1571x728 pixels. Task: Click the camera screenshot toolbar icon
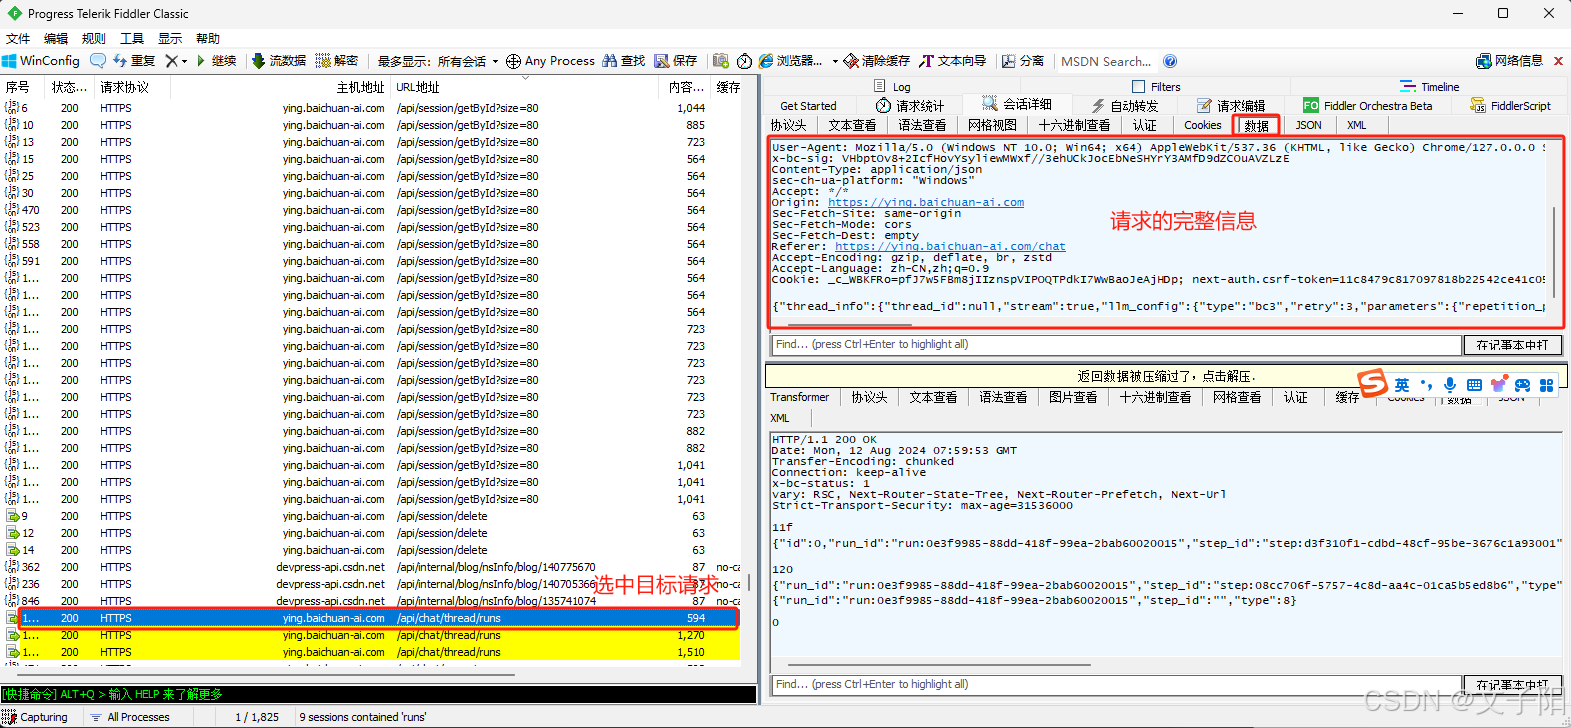click(721, 61)
